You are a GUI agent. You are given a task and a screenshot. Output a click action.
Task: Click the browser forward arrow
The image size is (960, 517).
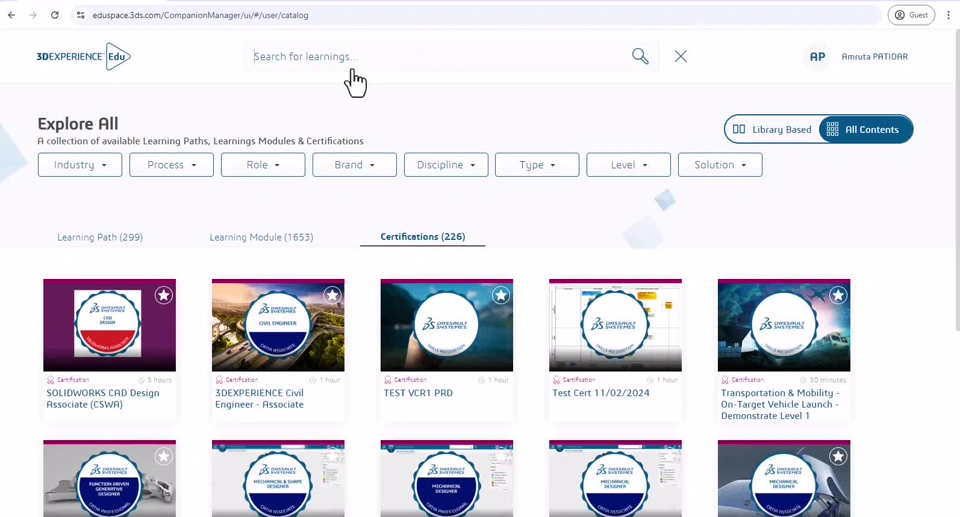33,15
